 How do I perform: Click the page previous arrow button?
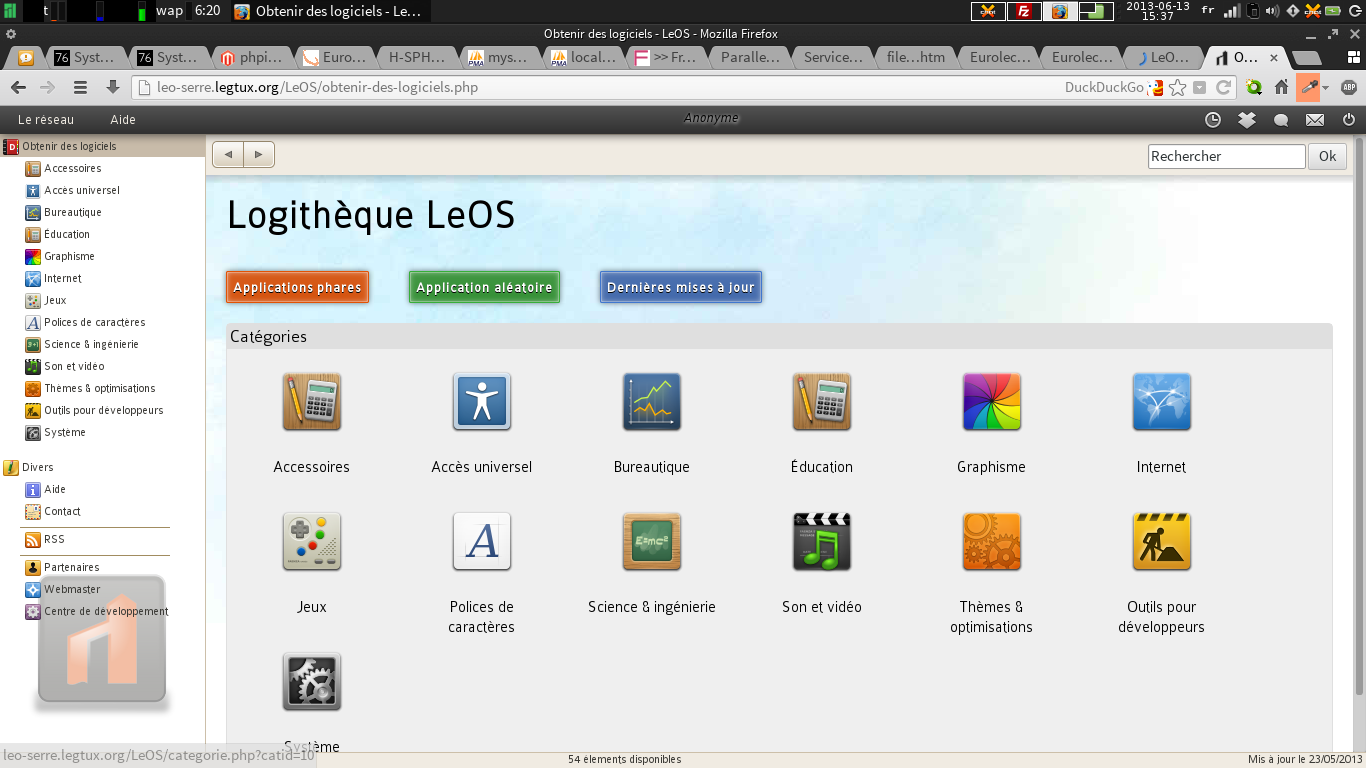228,155
